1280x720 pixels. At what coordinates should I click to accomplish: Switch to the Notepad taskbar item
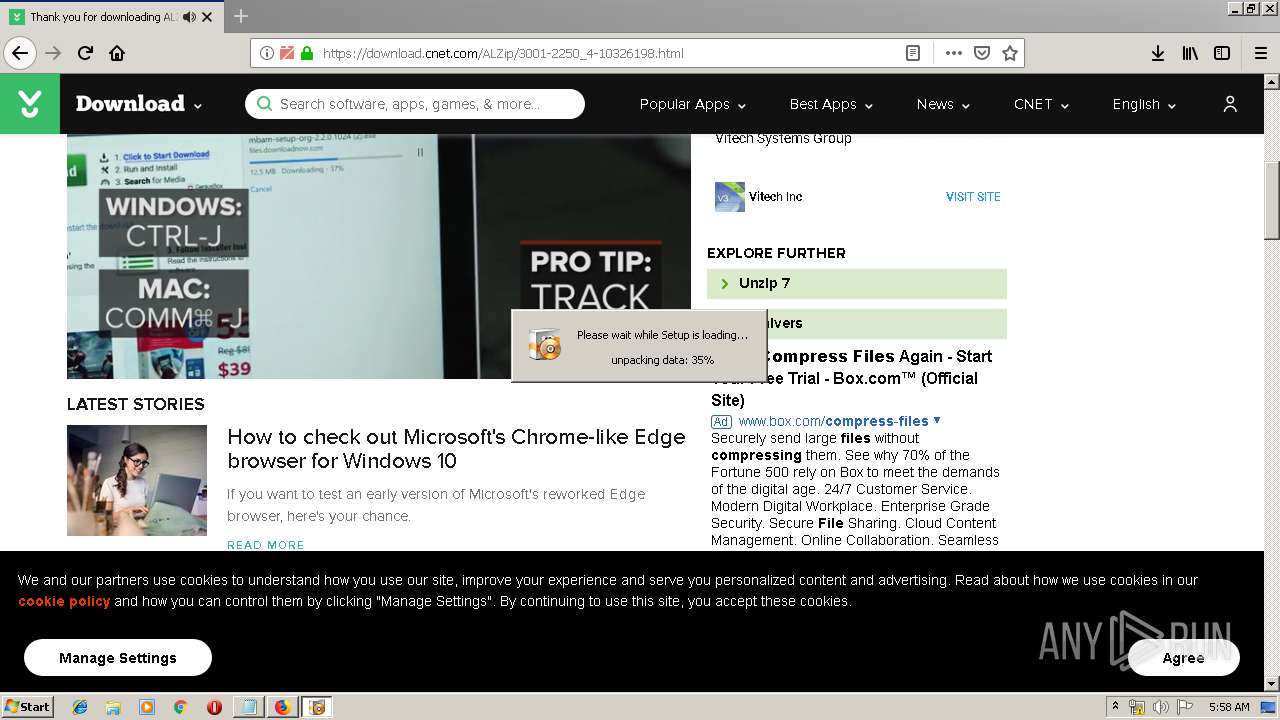[x=248, y=707]
